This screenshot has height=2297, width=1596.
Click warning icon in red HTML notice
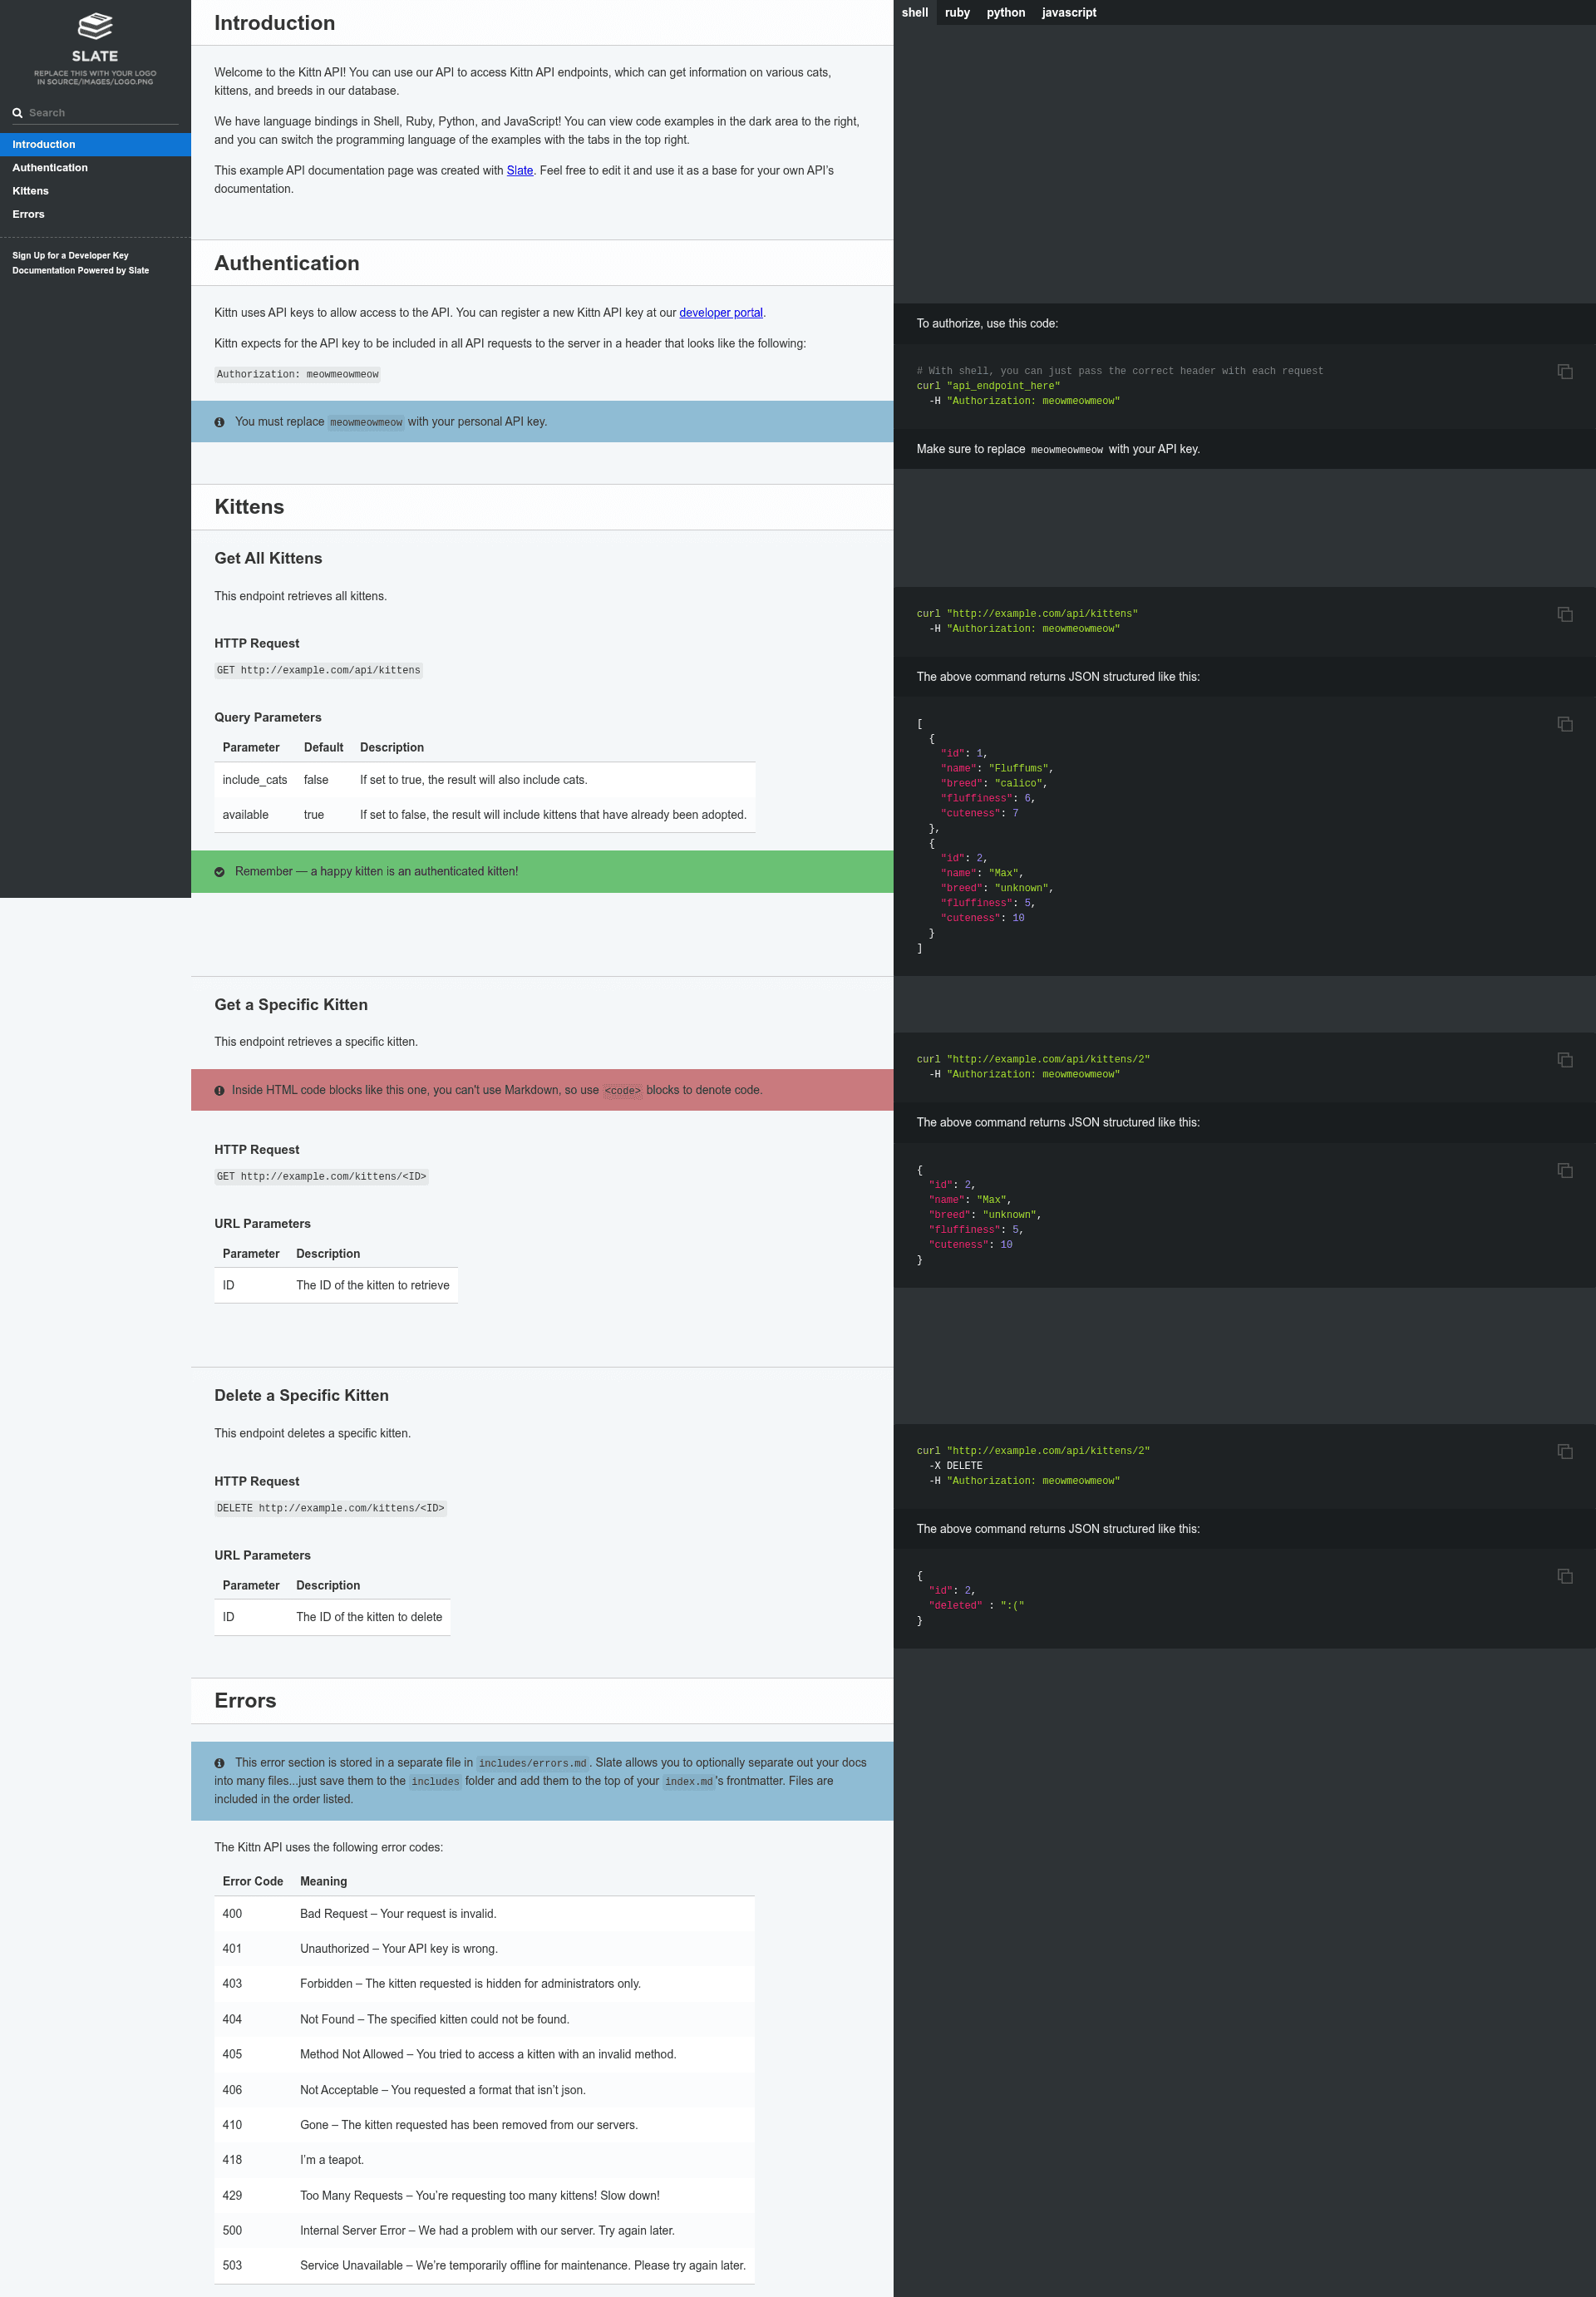point(219,1091)
